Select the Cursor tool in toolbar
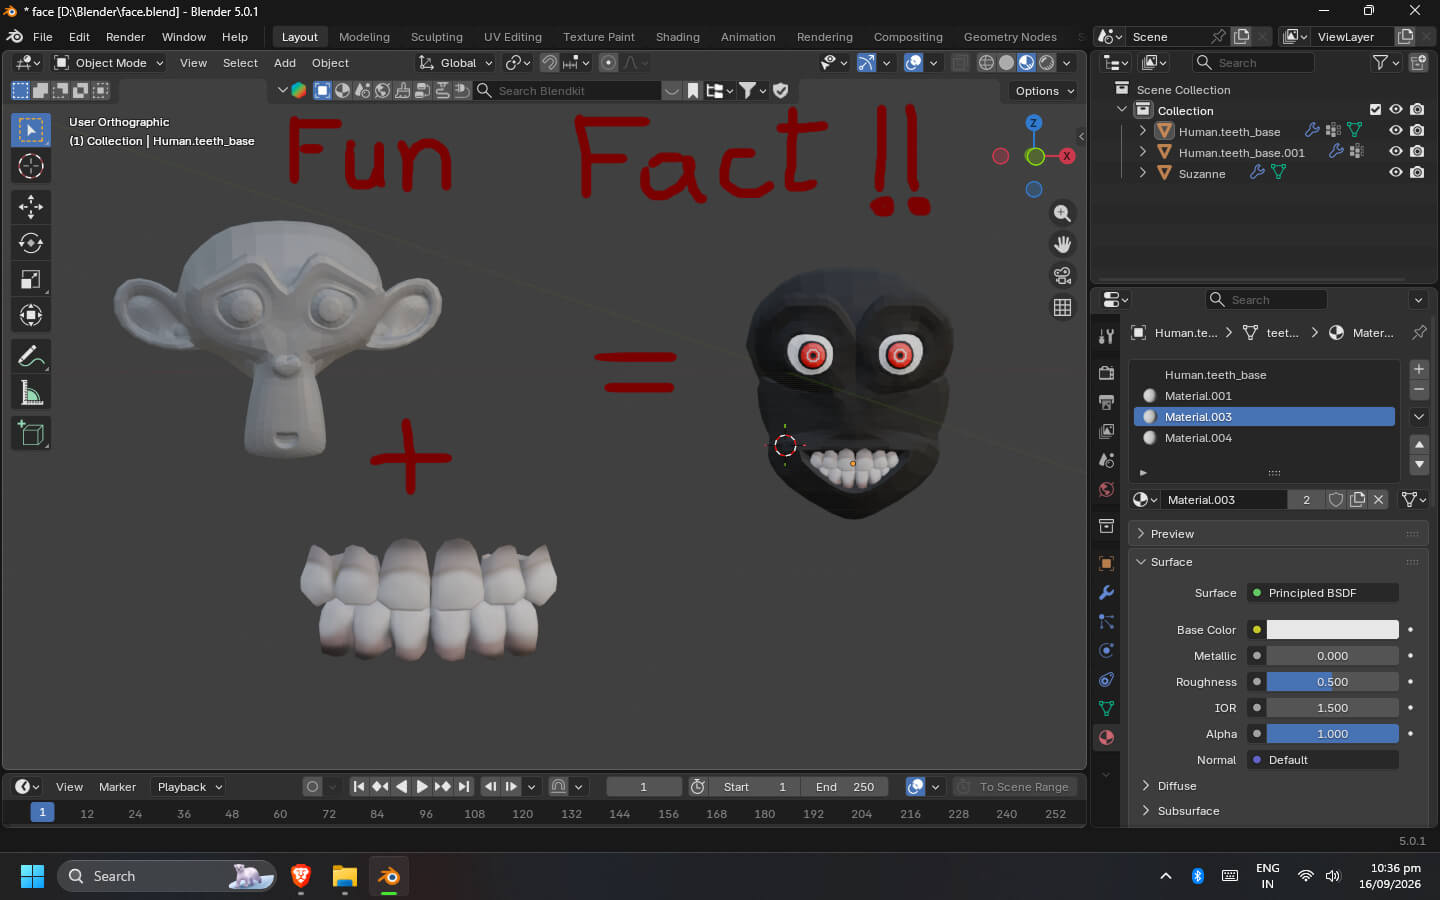This screenshot has width=1440, height=900. click(x=31, y=166)
